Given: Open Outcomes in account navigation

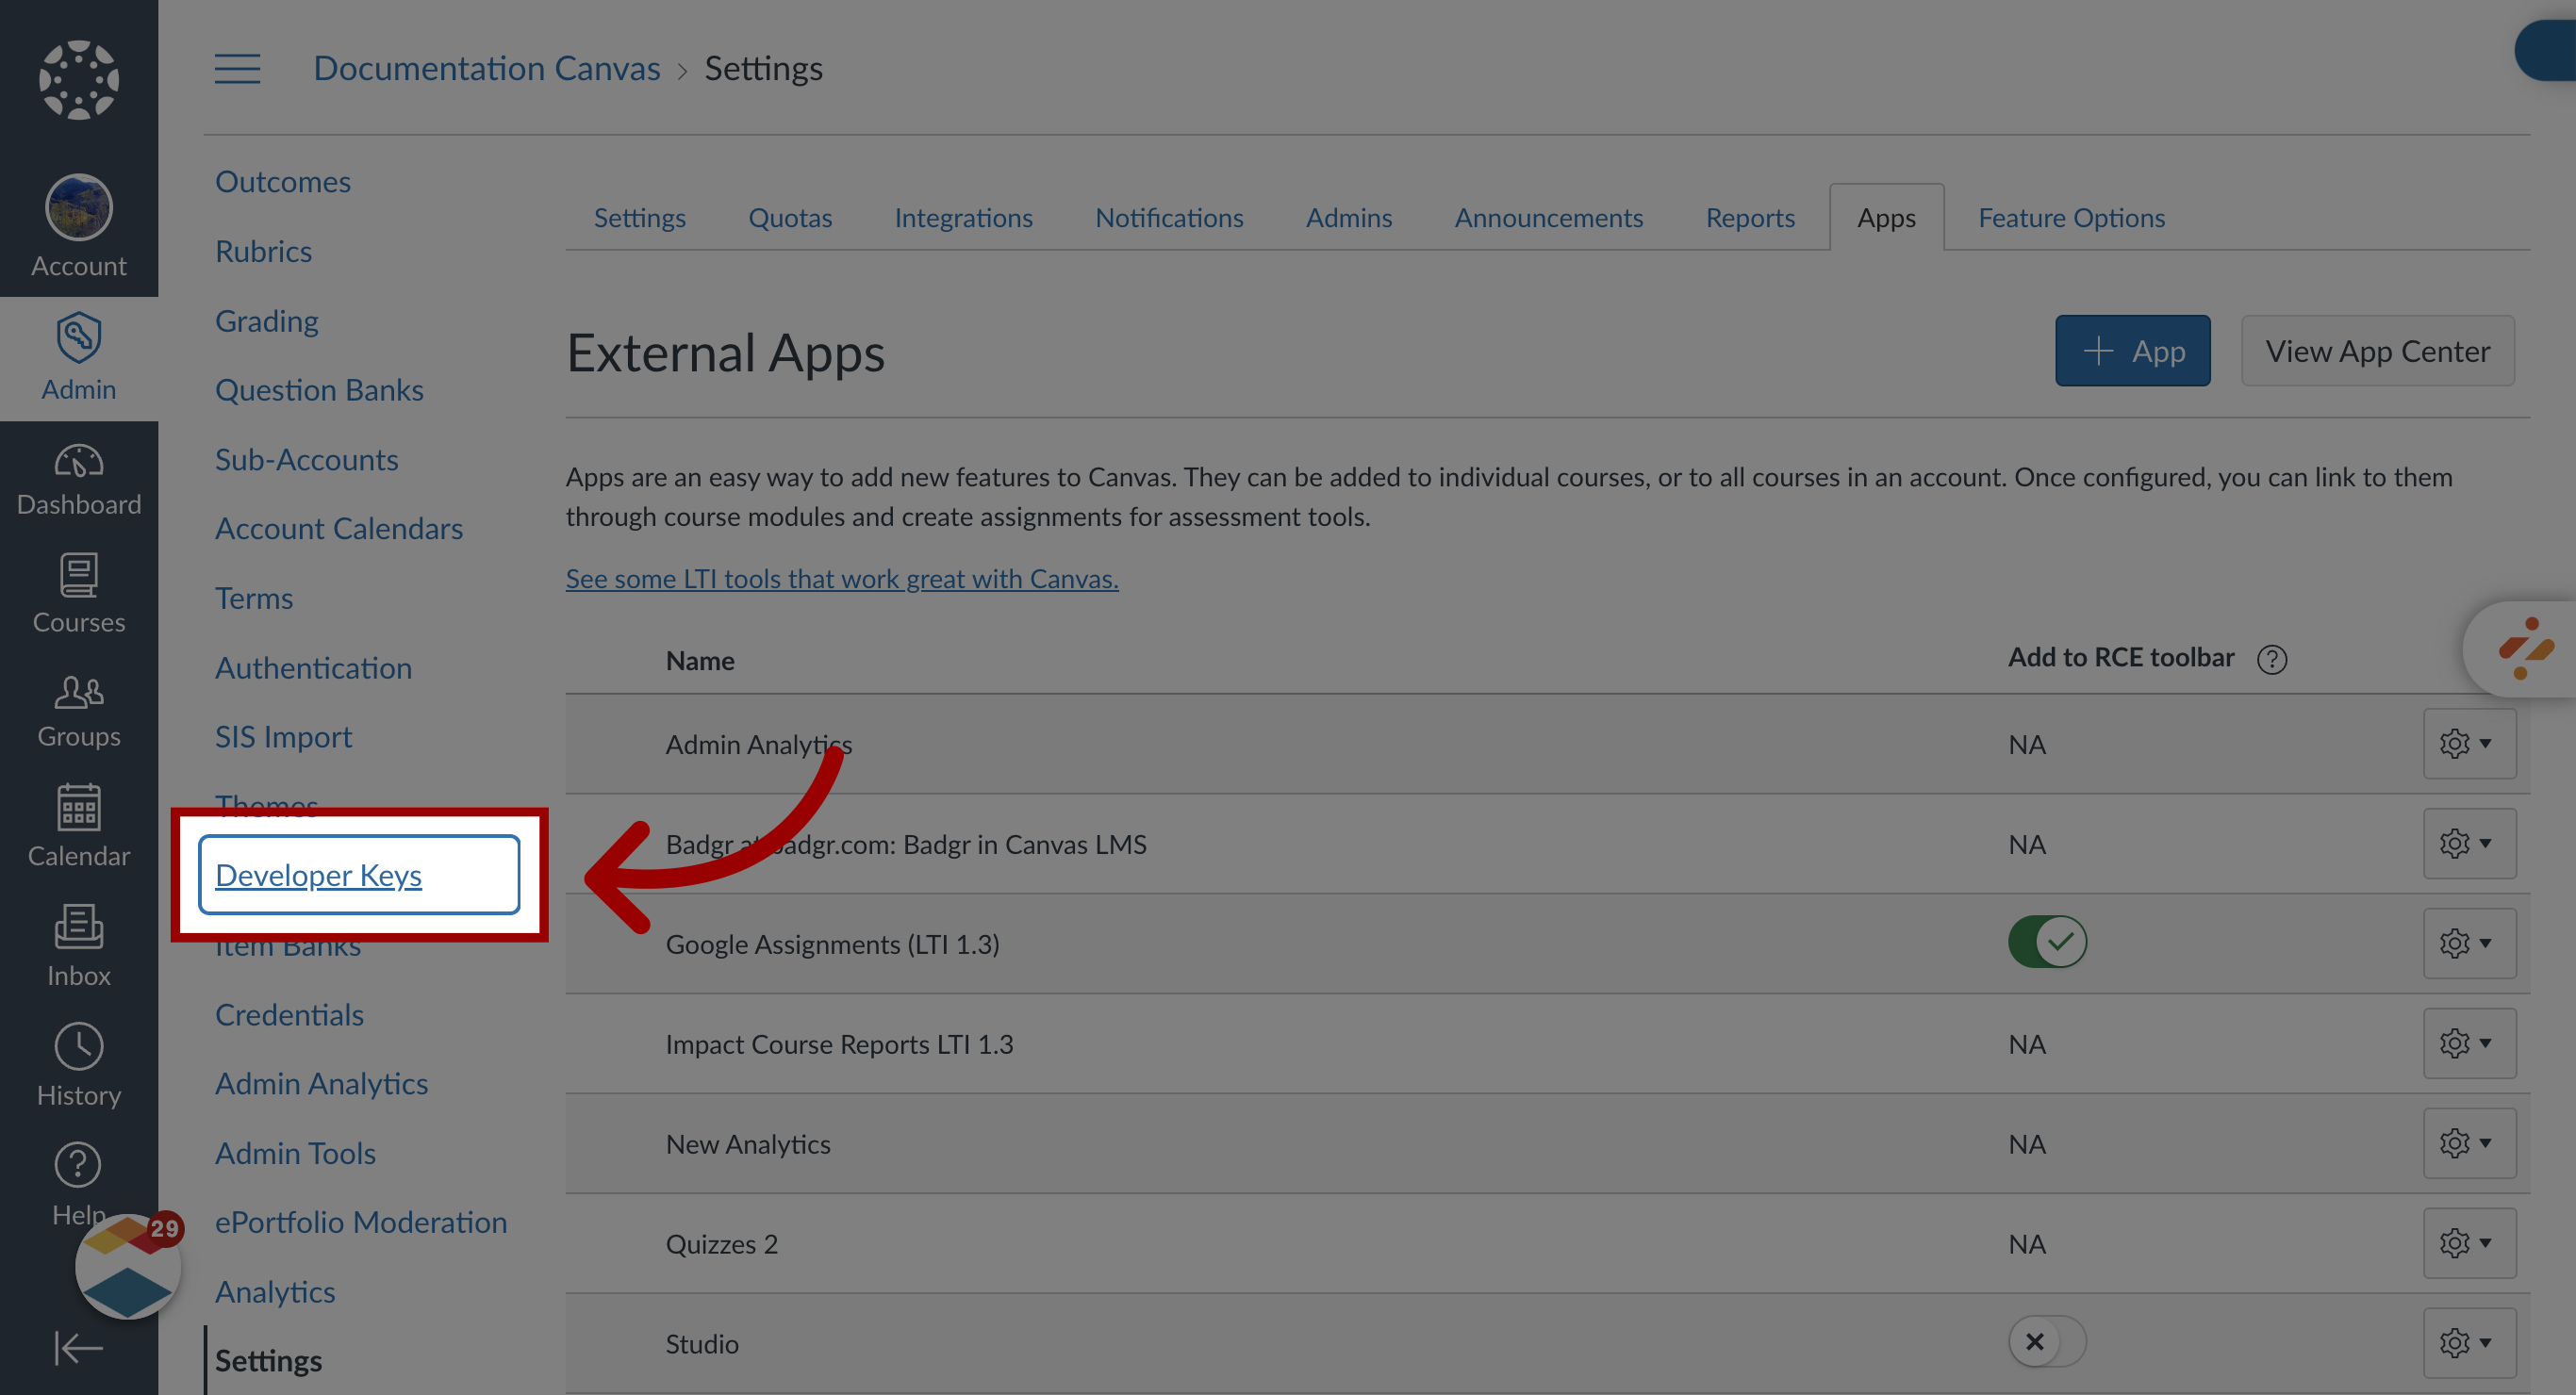Looking at the screenshot, I should [283, 181].
